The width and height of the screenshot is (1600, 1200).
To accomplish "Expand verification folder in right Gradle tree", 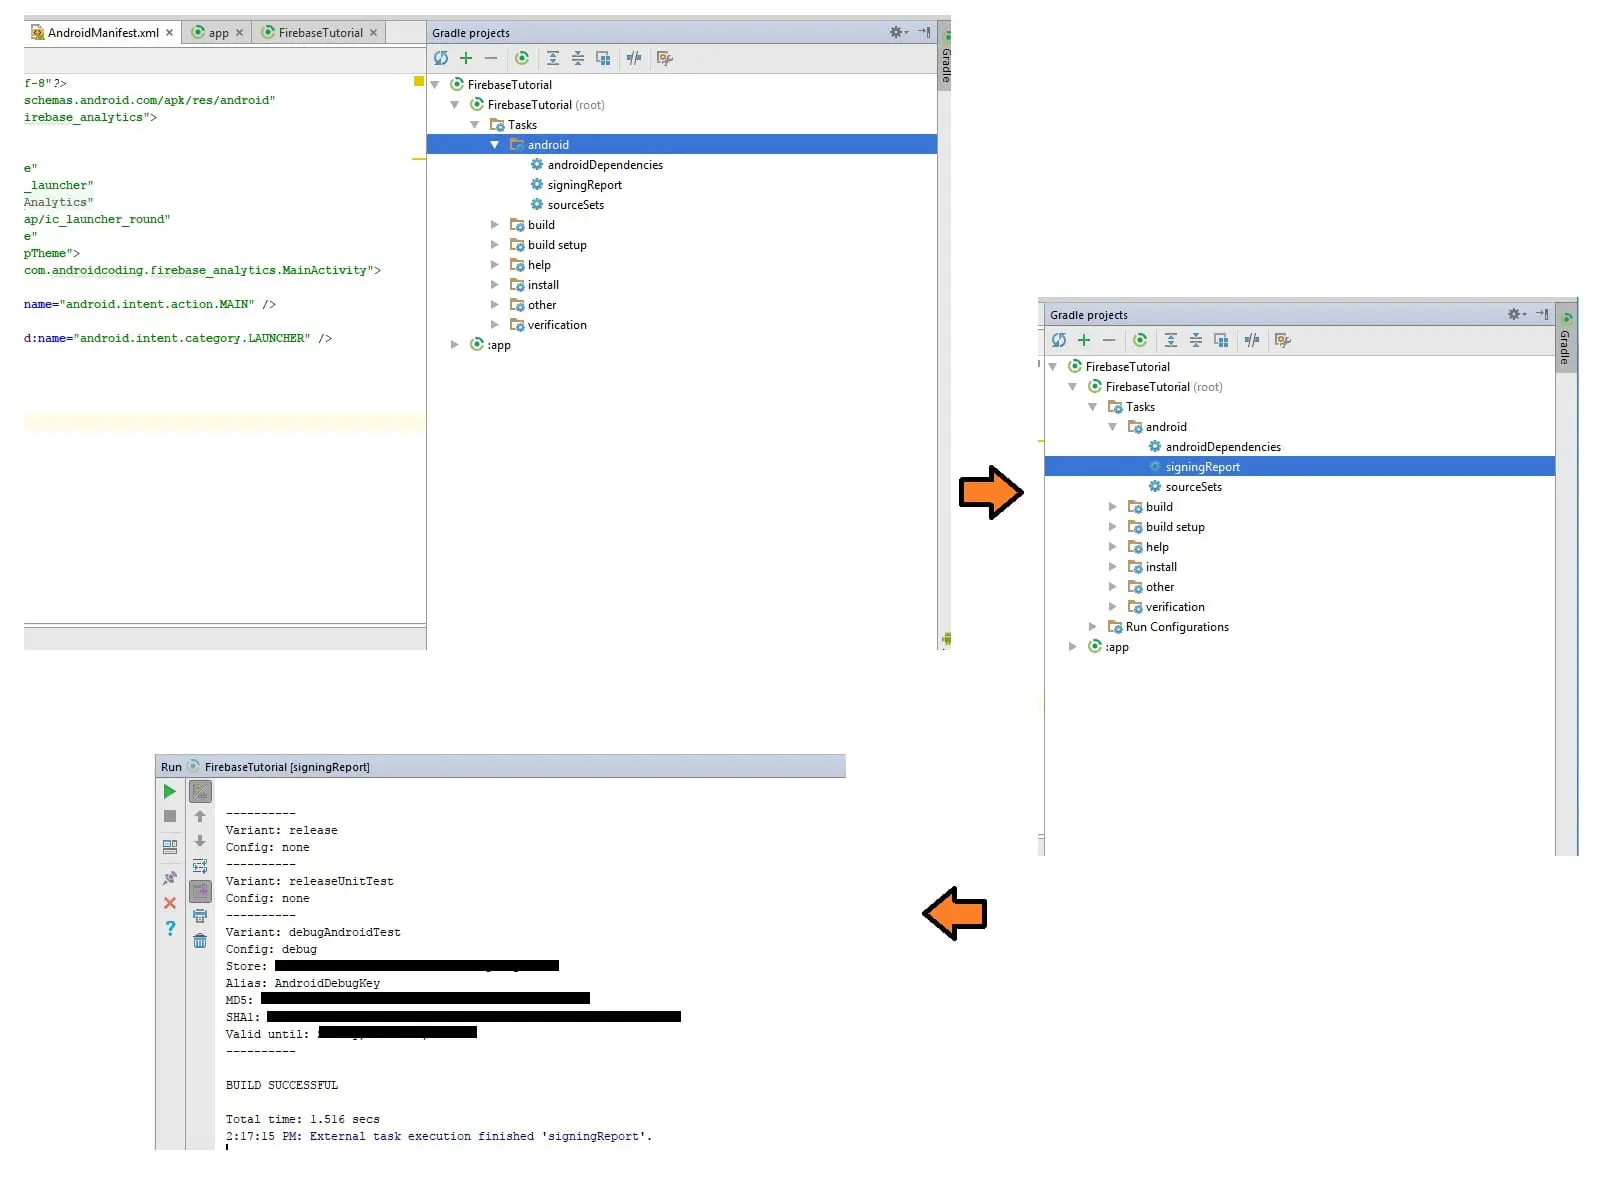I will click(x=1112, y=607).
